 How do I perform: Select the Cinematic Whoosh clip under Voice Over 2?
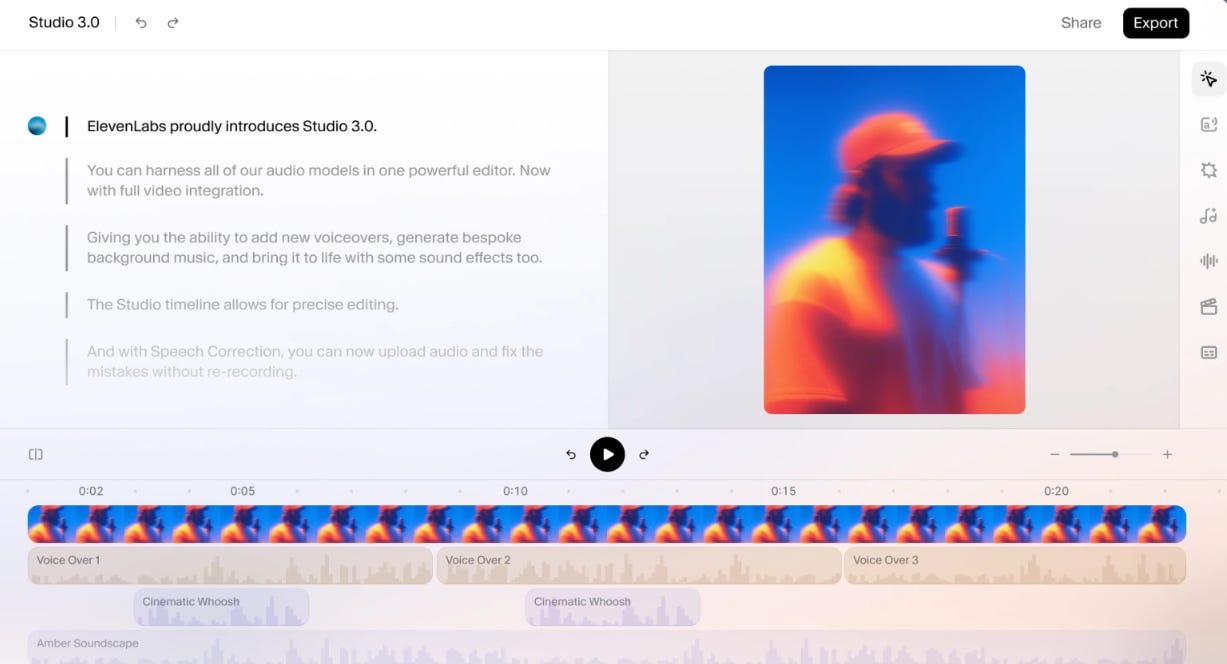click(x=613, y=607)
